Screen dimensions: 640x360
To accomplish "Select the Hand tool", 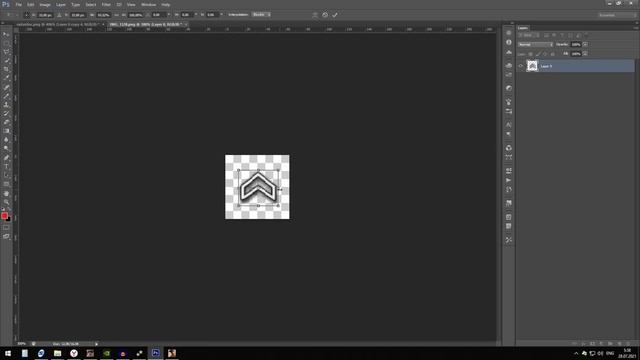I will [x=6, y=193].
